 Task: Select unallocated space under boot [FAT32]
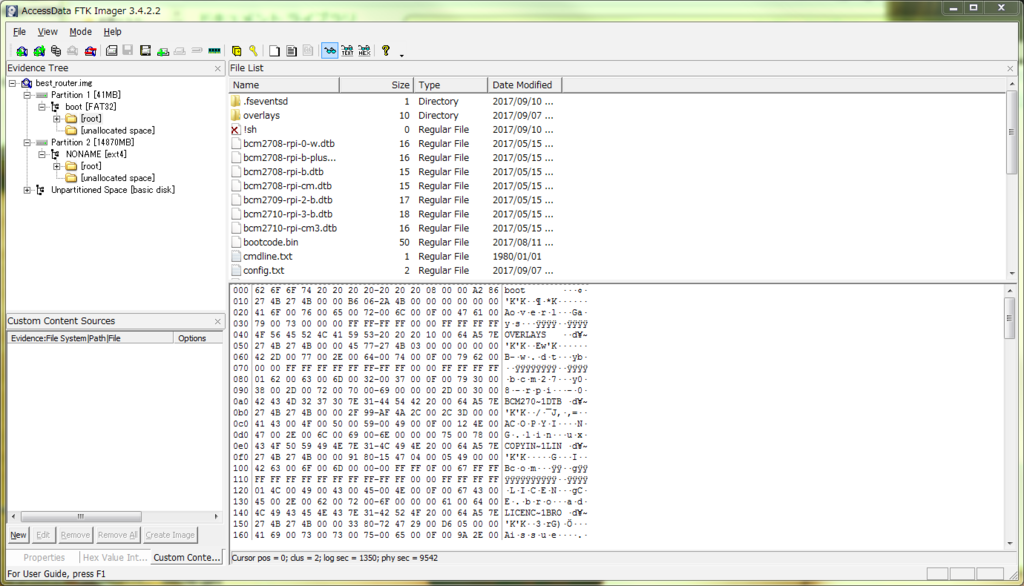tap(118, 131)
